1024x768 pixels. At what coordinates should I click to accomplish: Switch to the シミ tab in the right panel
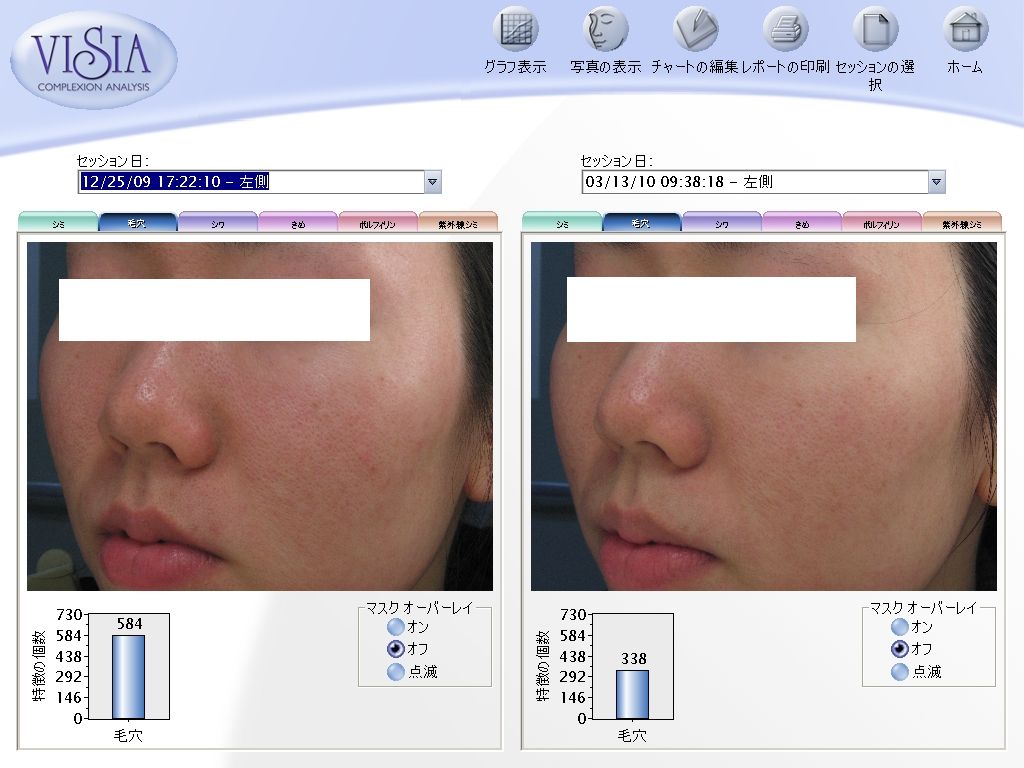[562, 223]
